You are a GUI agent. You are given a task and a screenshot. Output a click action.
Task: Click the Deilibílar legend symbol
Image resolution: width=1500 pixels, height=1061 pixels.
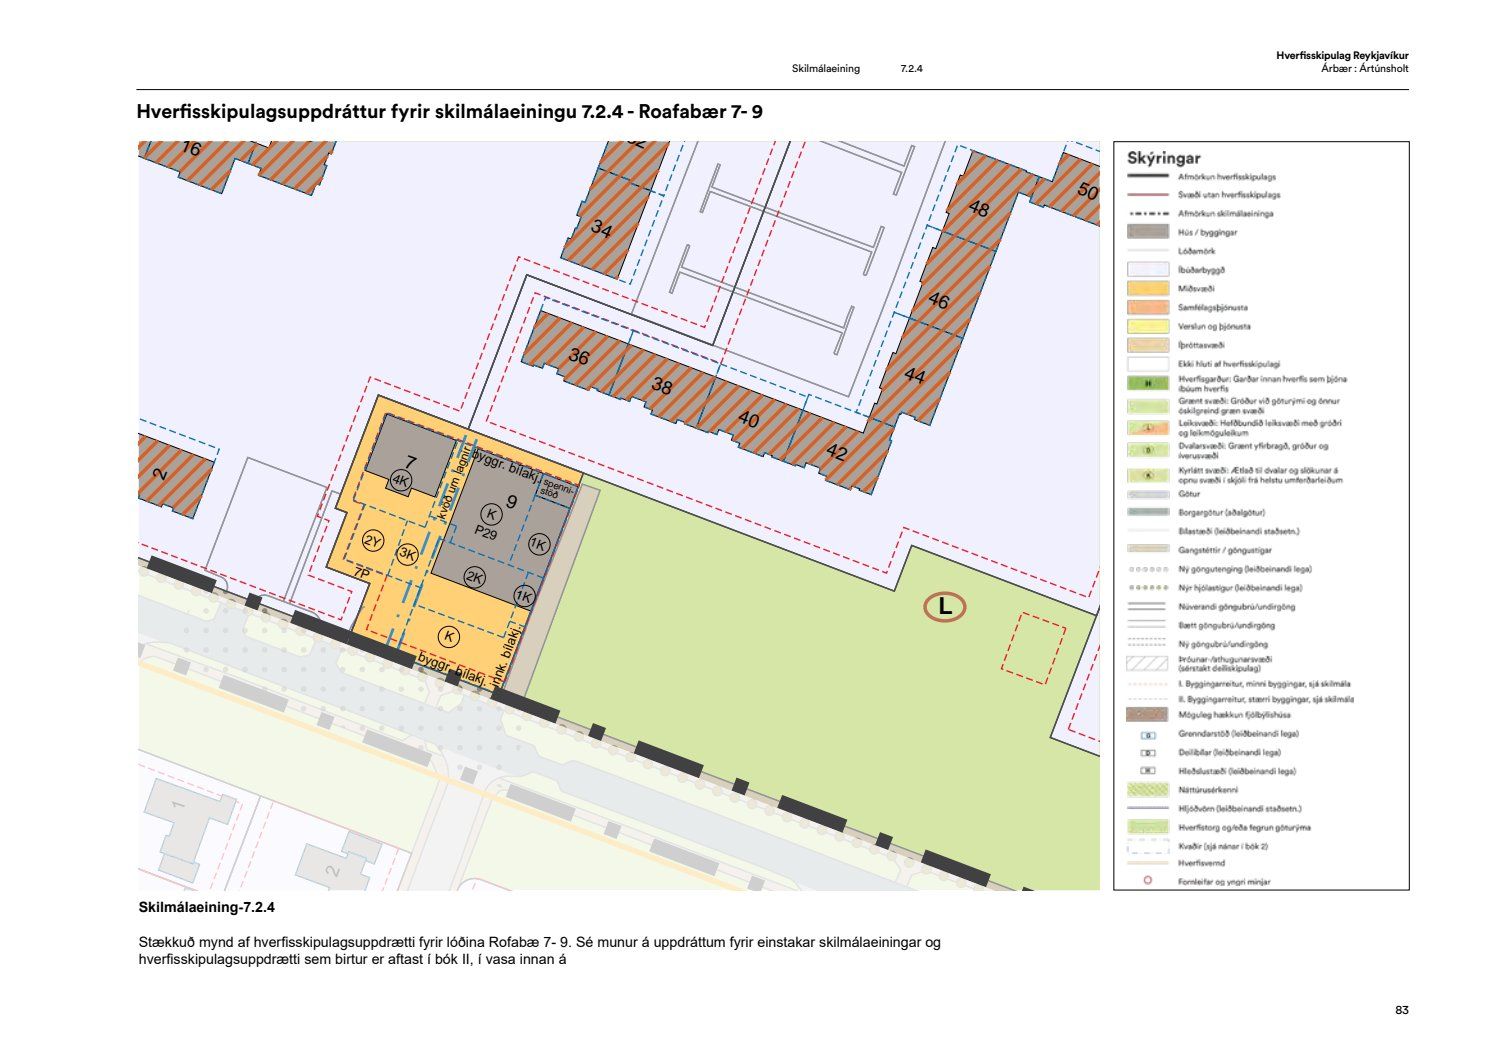click(x=1147, y=753)
